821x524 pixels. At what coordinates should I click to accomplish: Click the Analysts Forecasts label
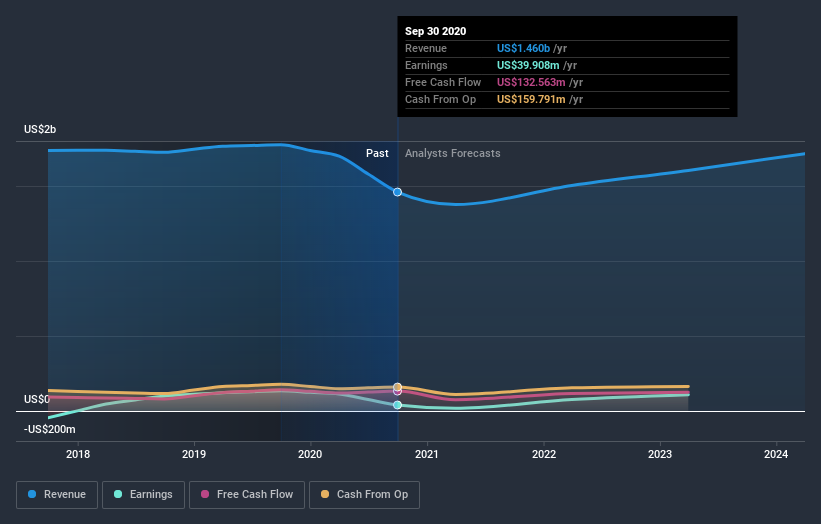(452, 153)
